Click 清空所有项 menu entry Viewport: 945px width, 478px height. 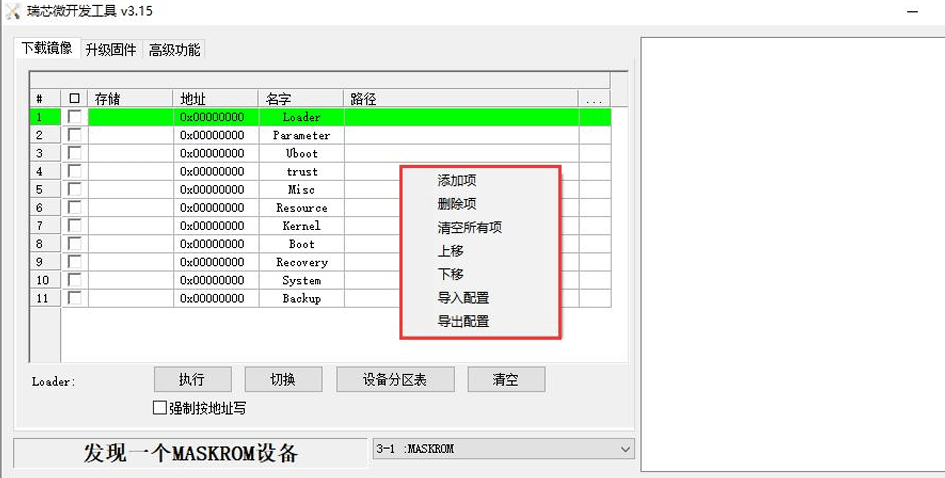click(x=469, y=228)
